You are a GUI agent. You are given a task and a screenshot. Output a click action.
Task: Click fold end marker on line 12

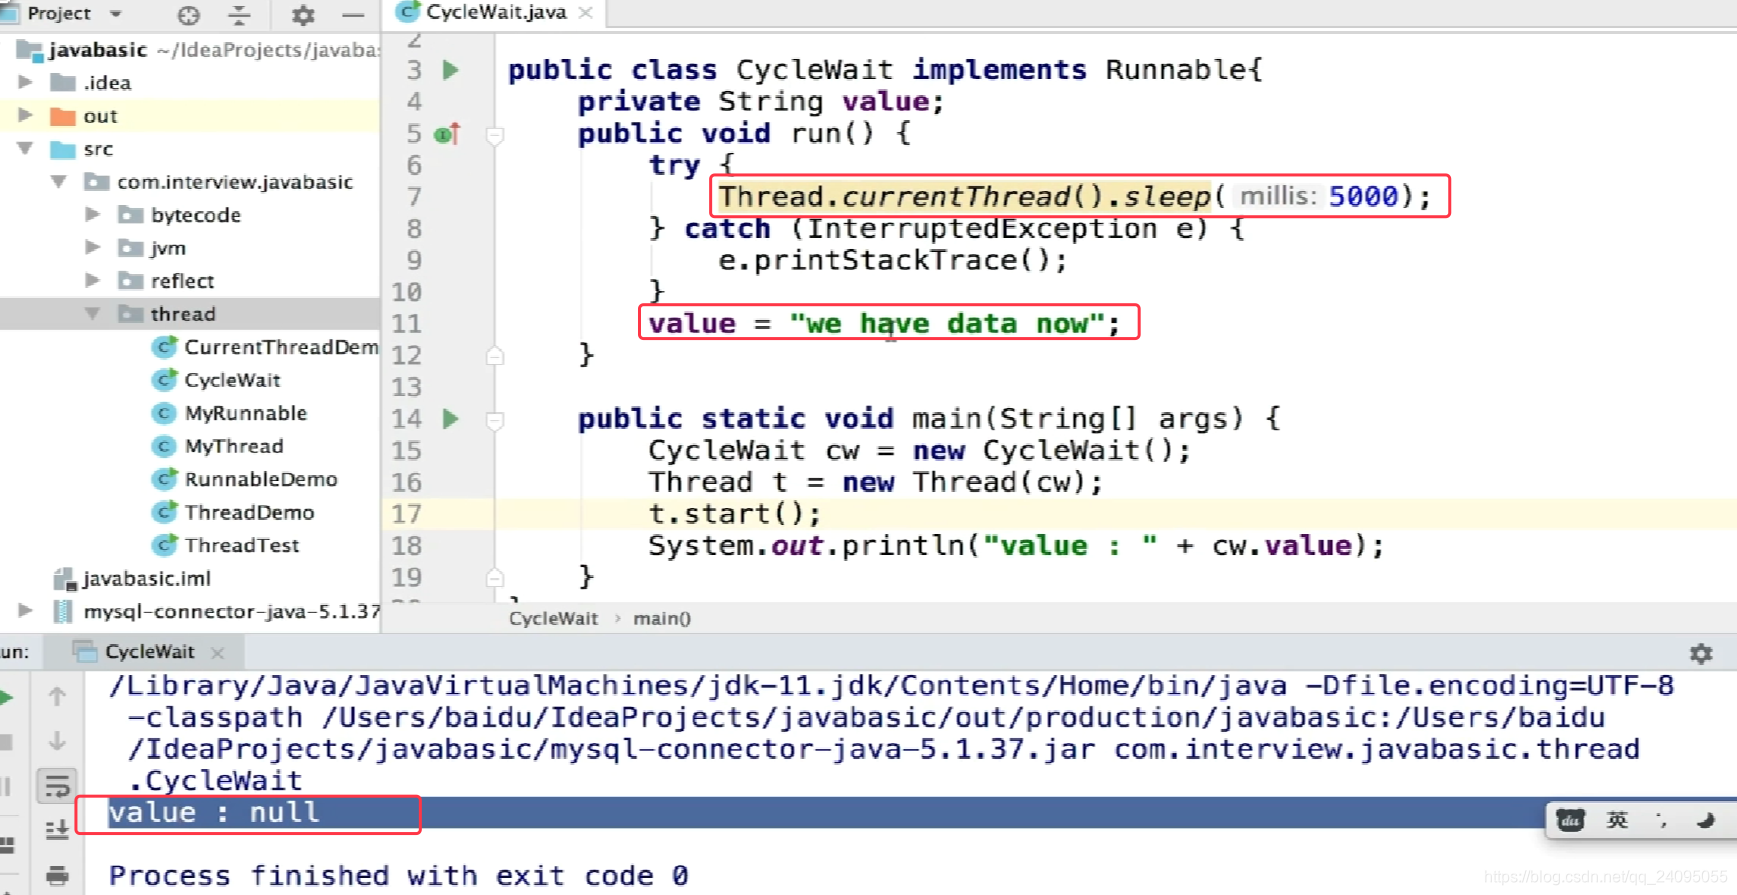pos(495,355)
